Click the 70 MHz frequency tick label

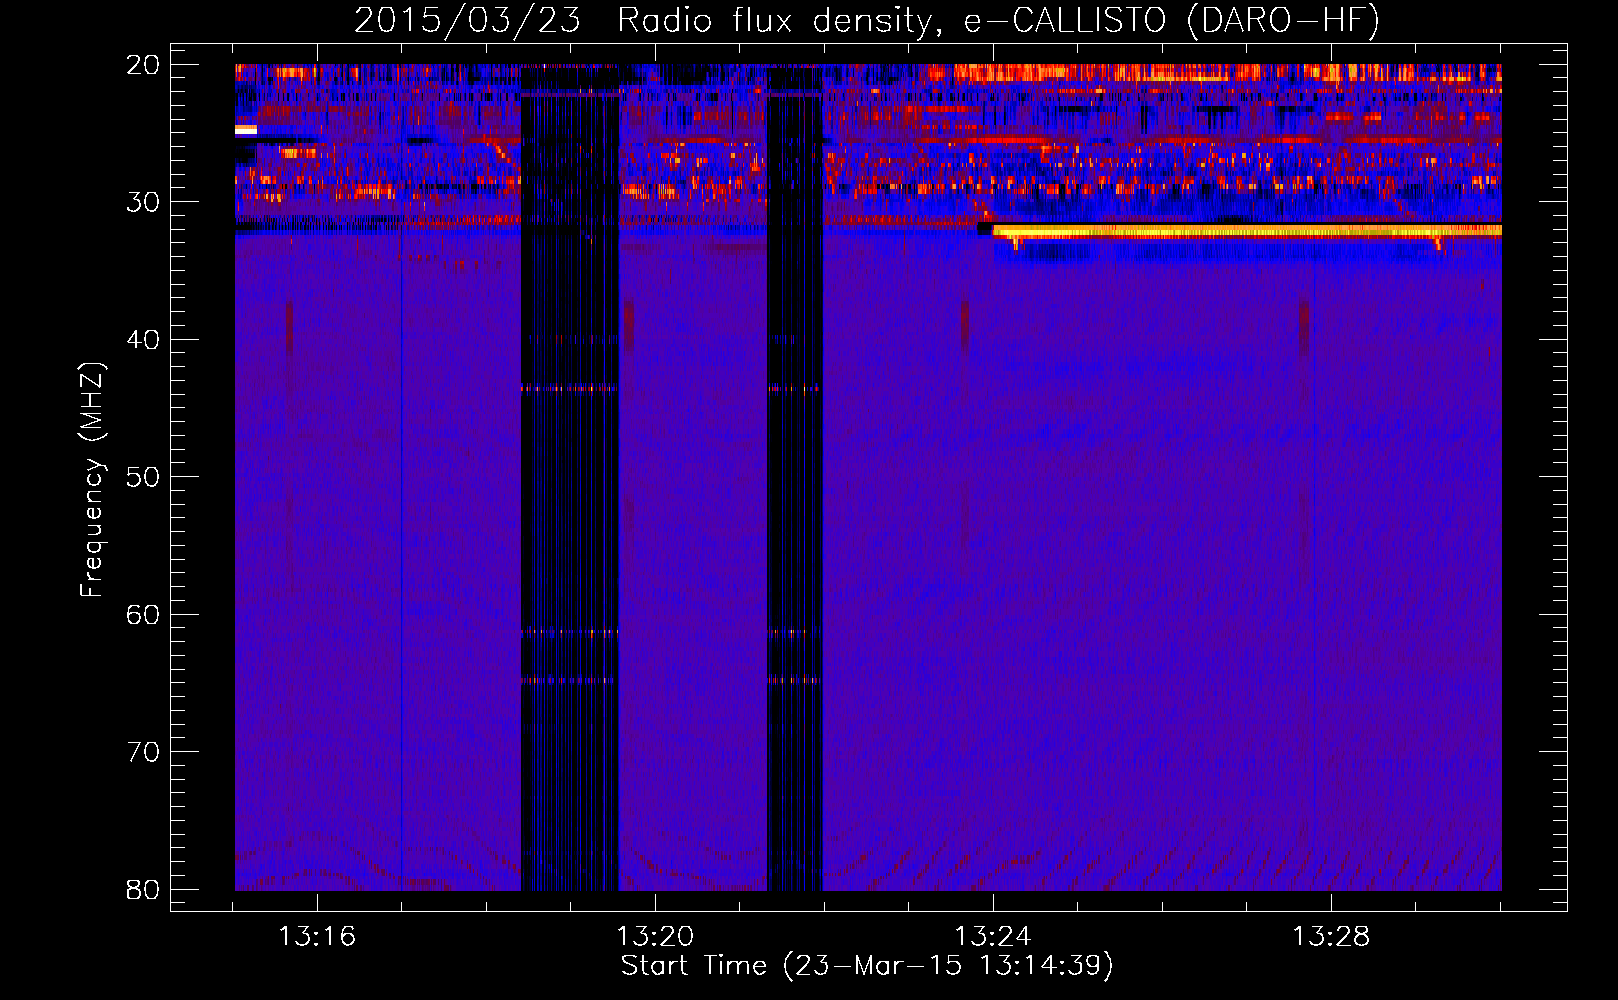[x=143, y=752]
